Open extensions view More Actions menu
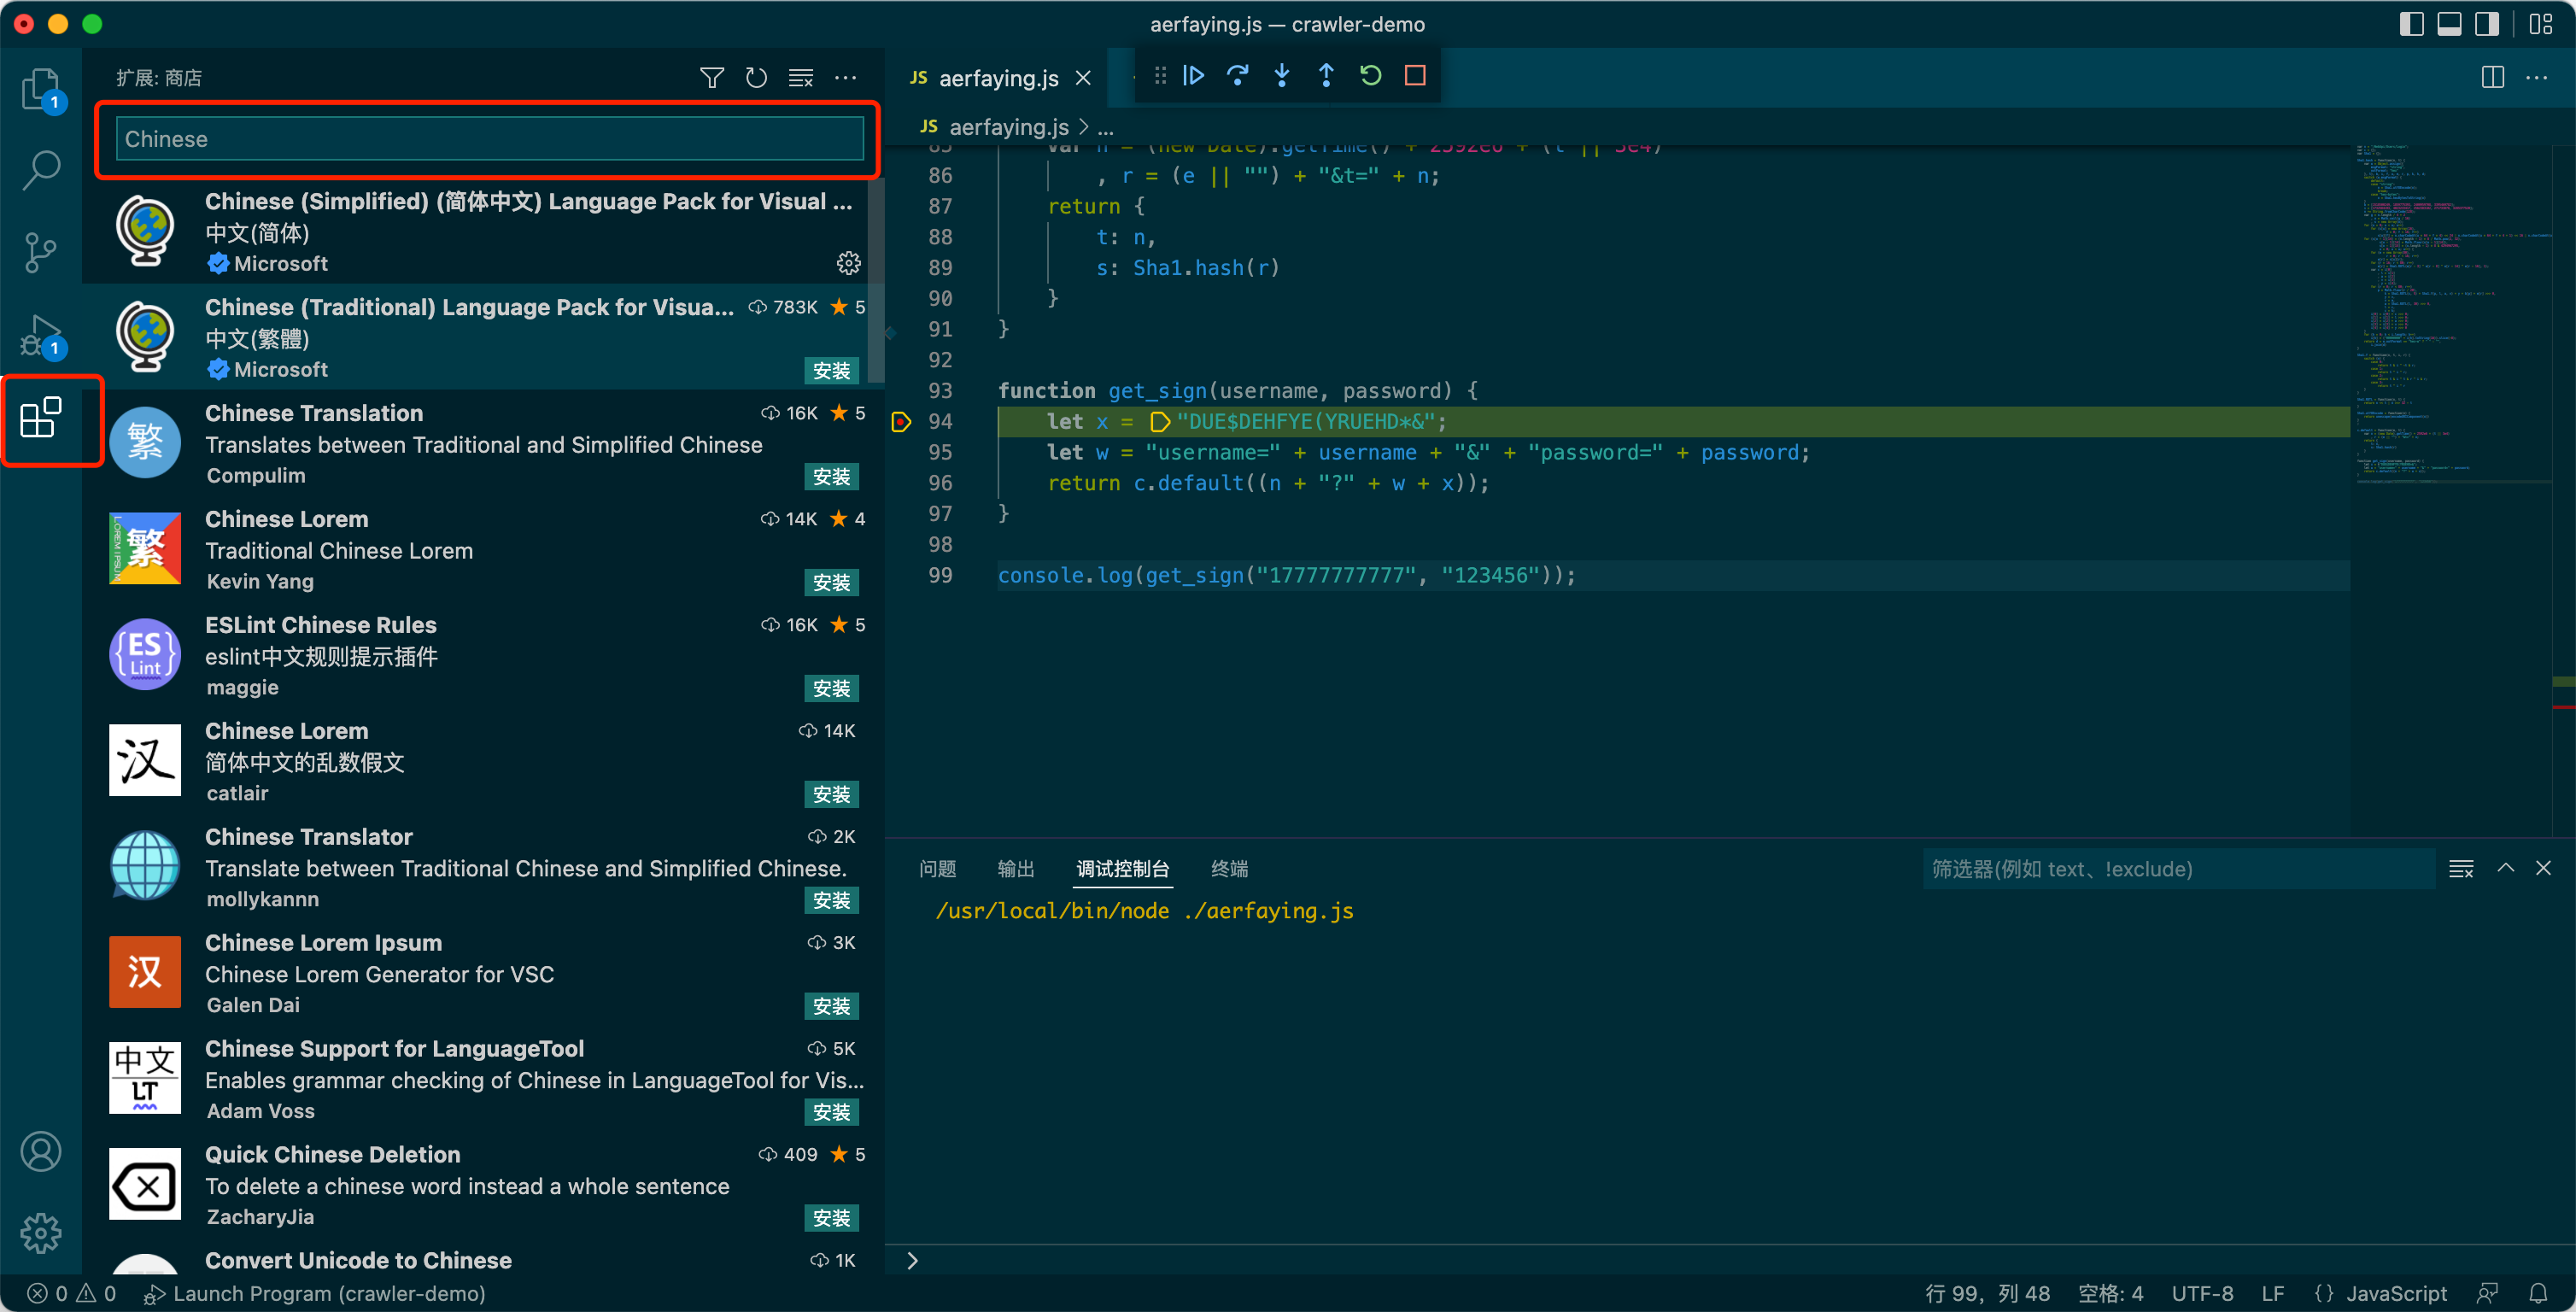The height and width of the screenshot is (1312, 2576). [x=846, y=78]
